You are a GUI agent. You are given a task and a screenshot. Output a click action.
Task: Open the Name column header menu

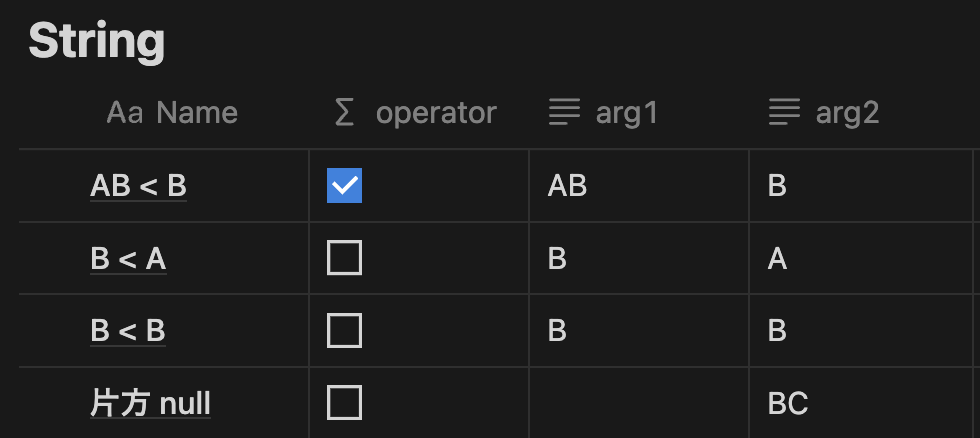click(164, 113)
